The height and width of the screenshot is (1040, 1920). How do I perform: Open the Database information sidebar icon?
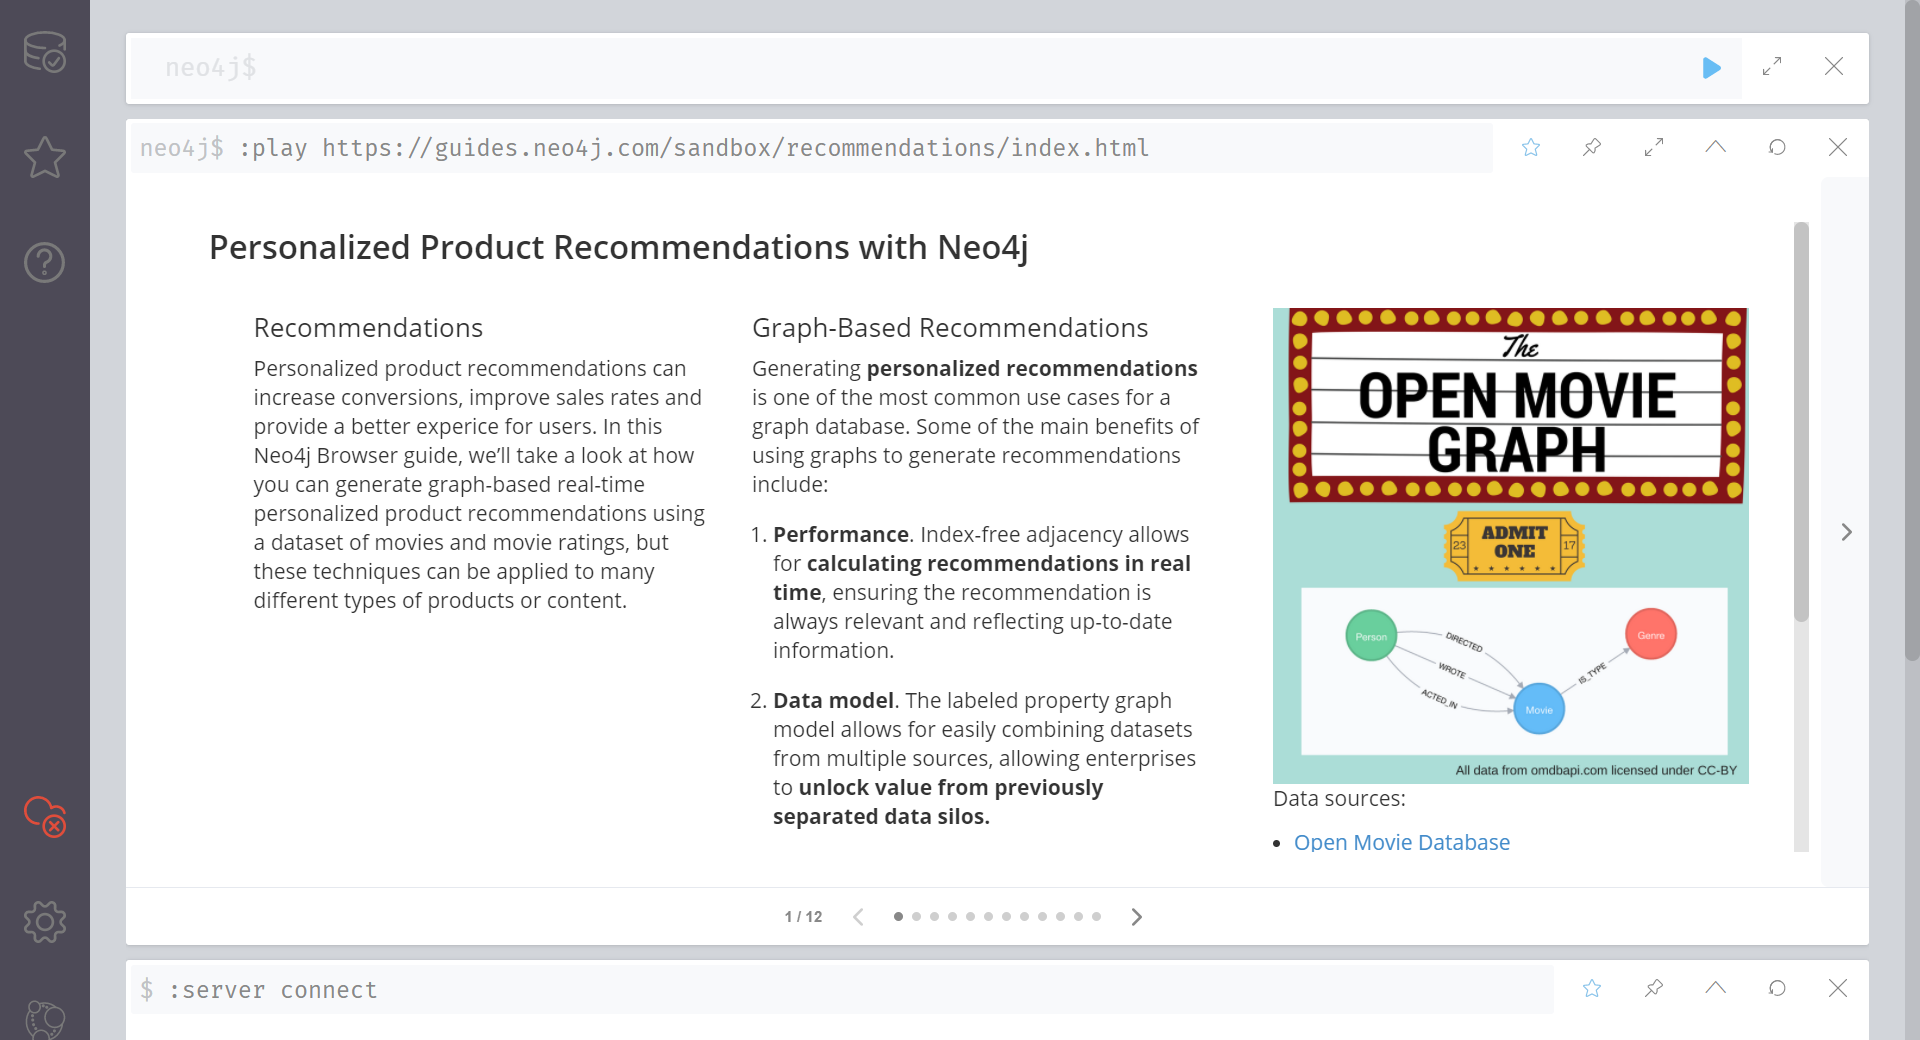[44, 52]
